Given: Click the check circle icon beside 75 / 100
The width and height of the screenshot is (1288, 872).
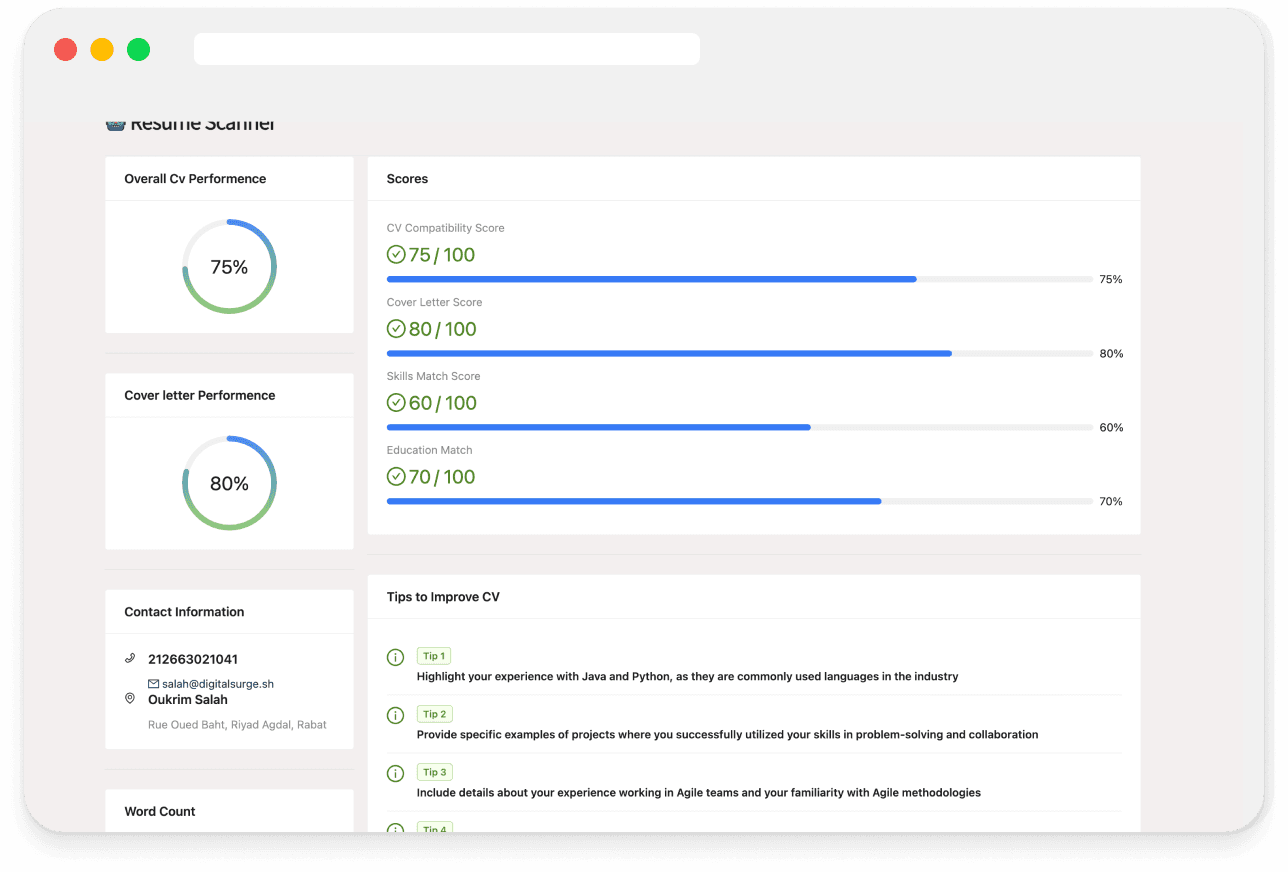Looking at the screenshot, I should 396,254.
